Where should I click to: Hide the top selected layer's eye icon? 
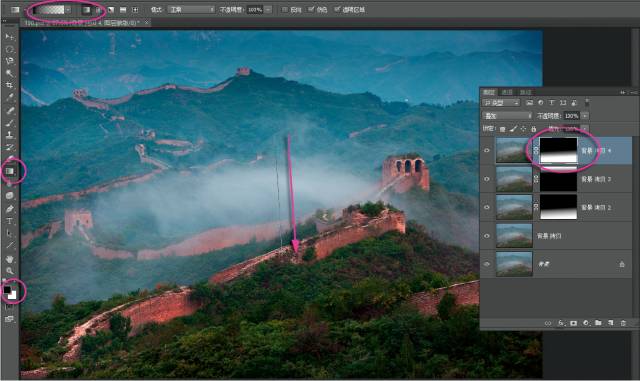pos(487,151)
